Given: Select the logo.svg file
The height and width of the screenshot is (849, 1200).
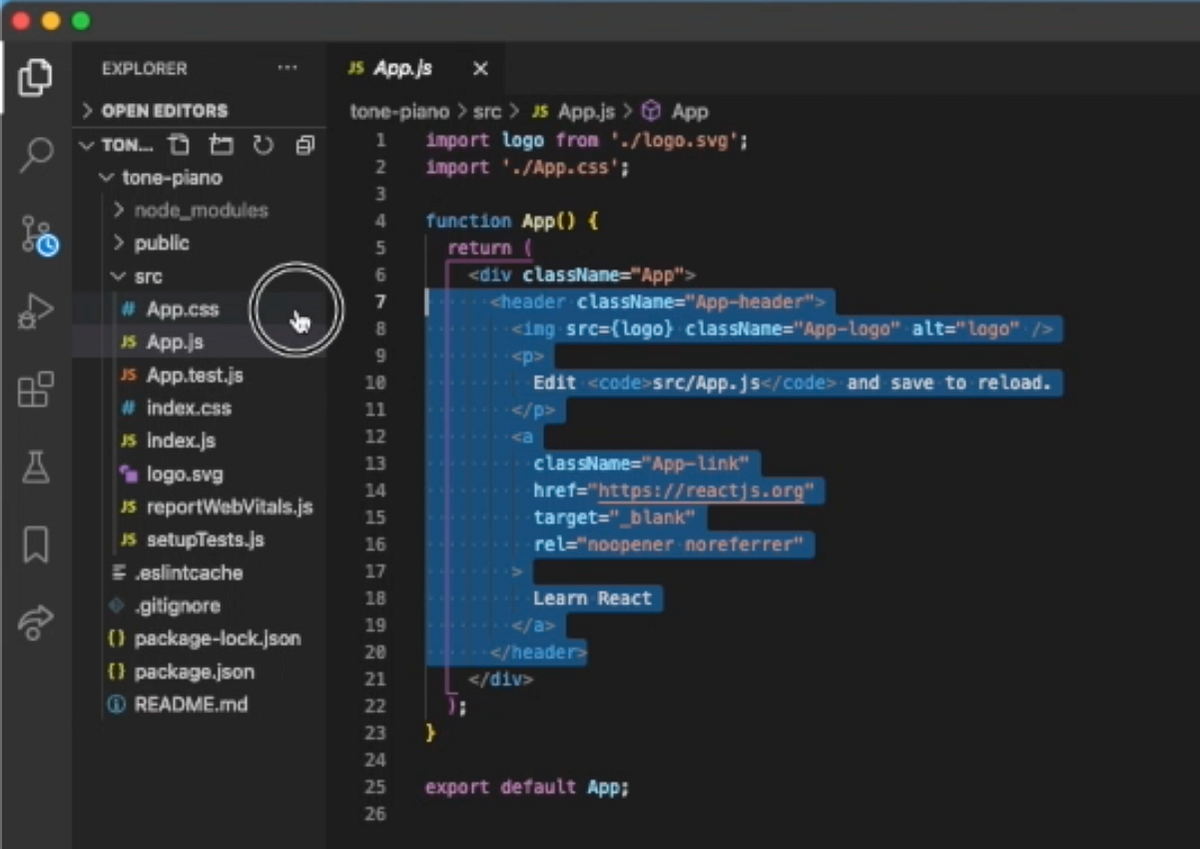Looking at the screenshot, I should 185,473.
